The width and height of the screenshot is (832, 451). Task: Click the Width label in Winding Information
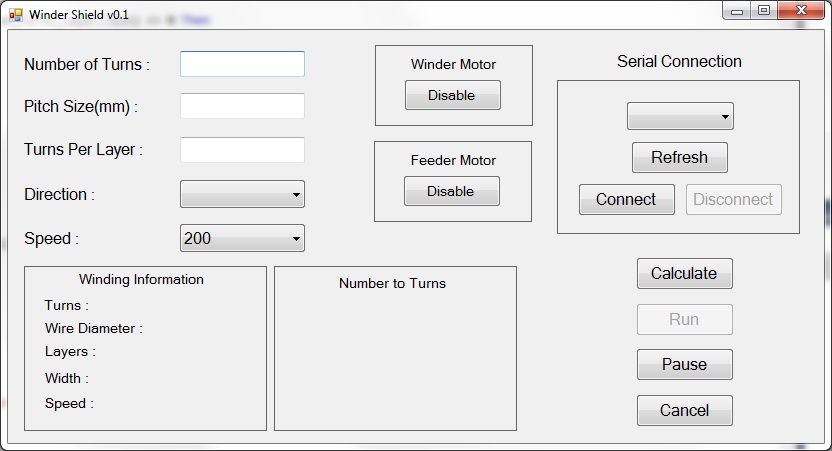tap(67, 378)
